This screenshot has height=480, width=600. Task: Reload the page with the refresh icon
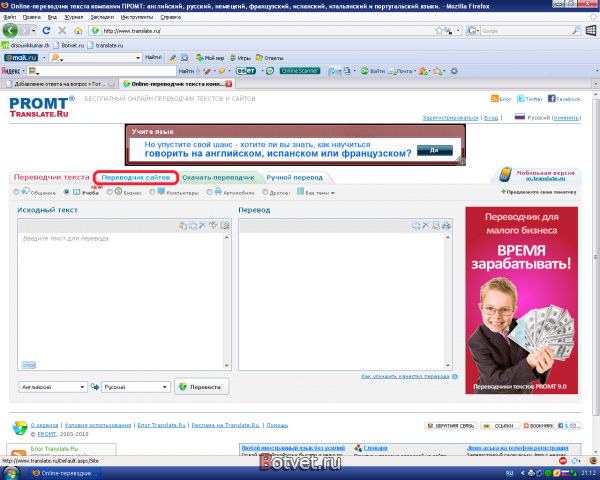[x=46, y=31]
